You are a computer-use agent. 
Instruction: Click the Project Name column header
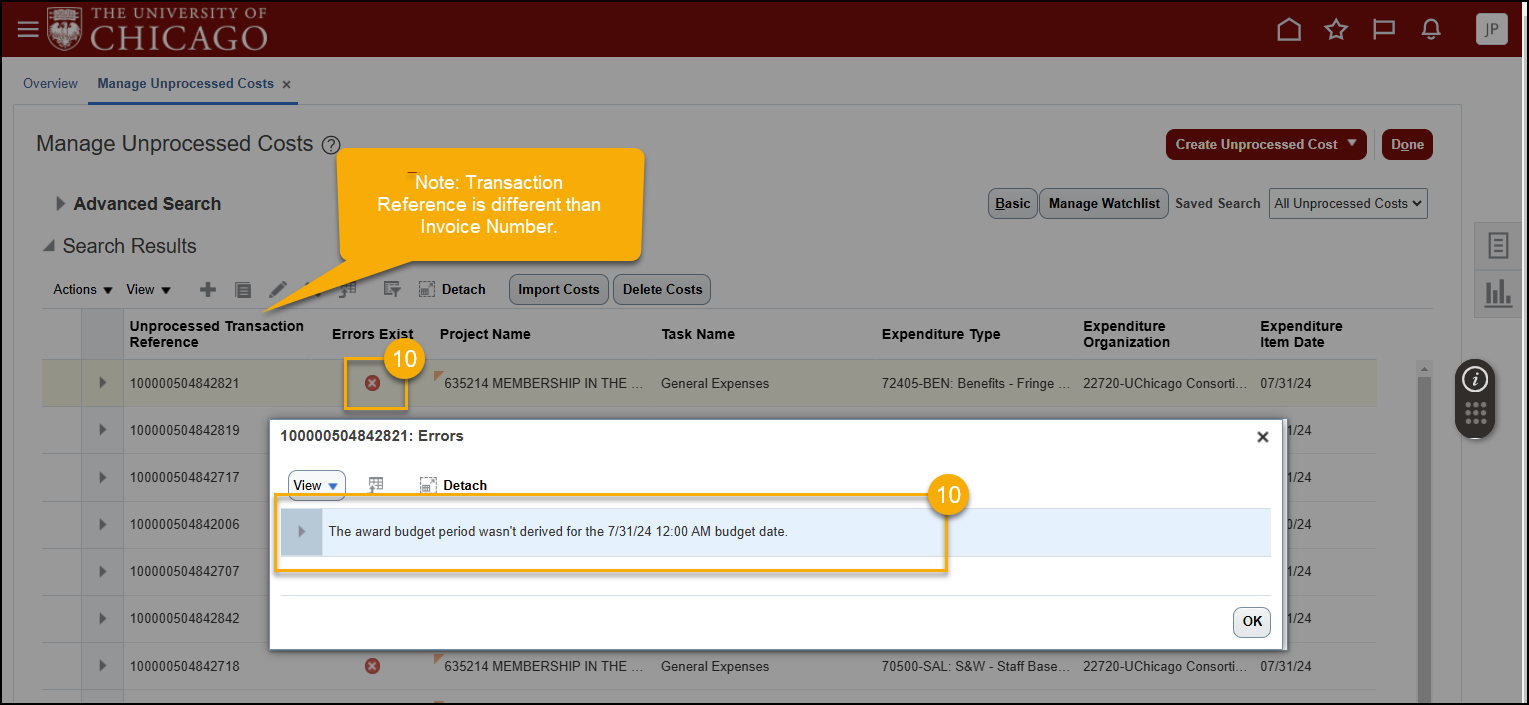coord(485,334)
